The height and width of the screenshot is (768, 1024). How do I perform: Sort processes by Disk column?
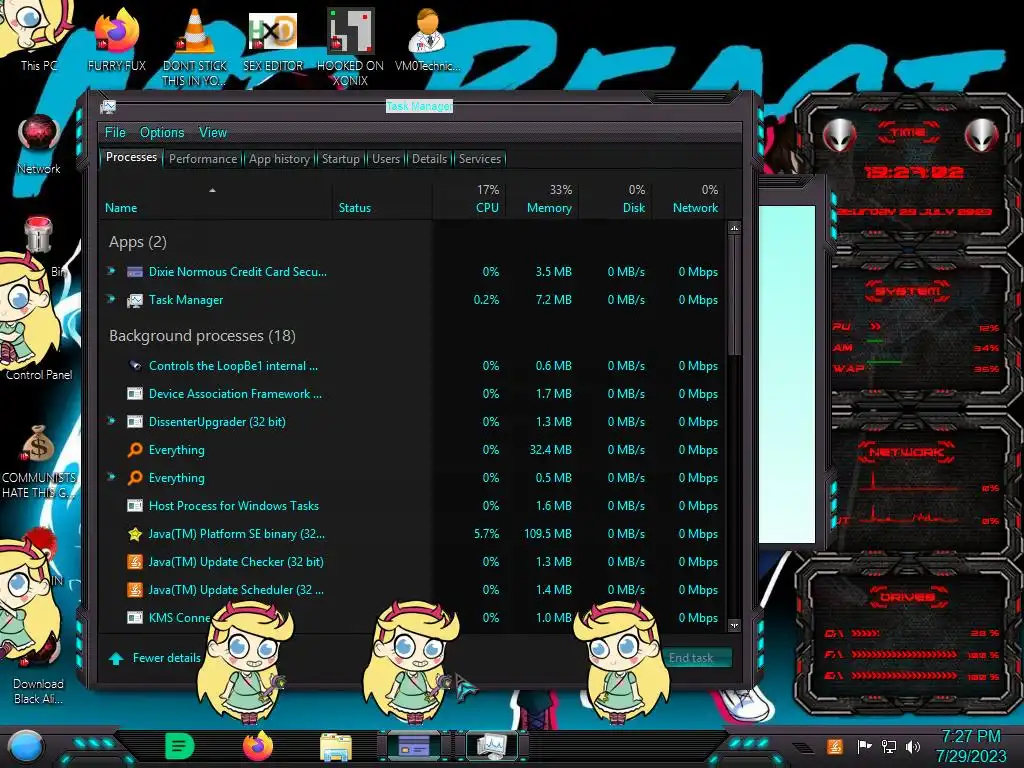615,200
